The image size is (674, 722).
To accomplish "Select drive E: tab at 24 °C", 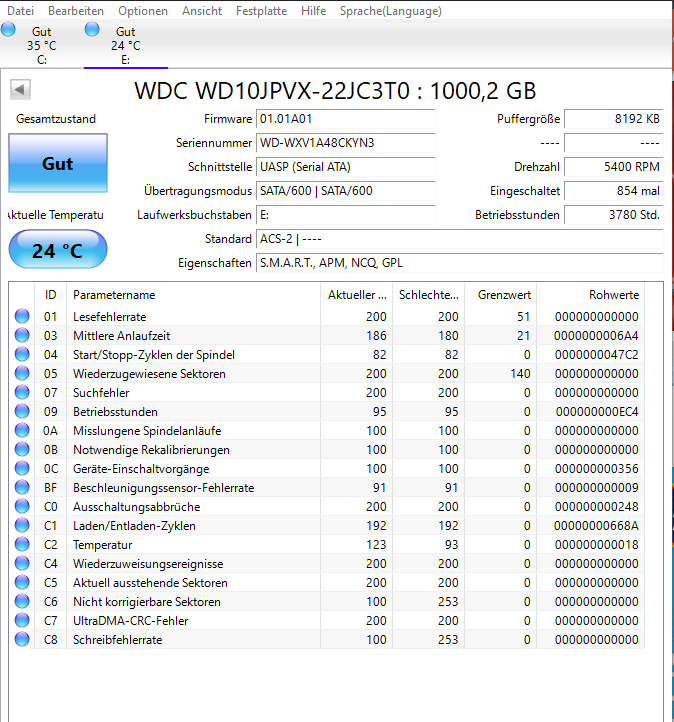I will point(126,45).
